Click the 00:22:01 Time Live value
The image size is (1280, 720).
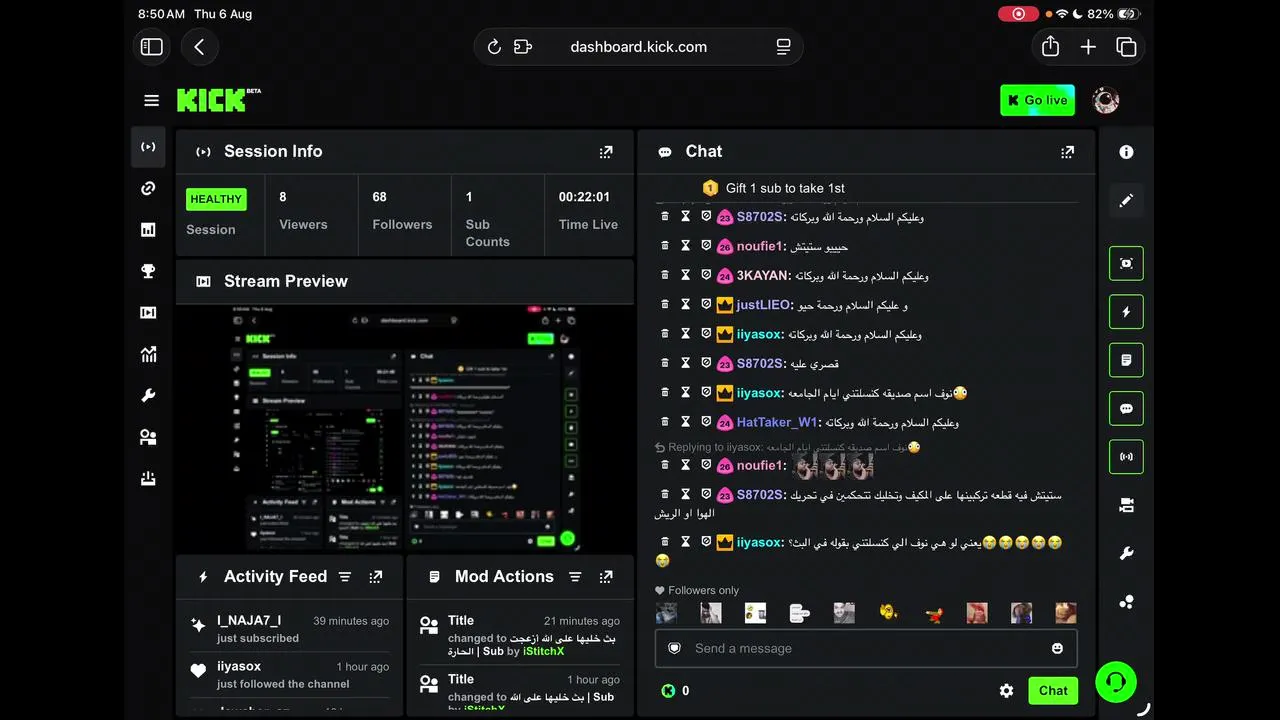pyautogui.click(x=584, y=197)
